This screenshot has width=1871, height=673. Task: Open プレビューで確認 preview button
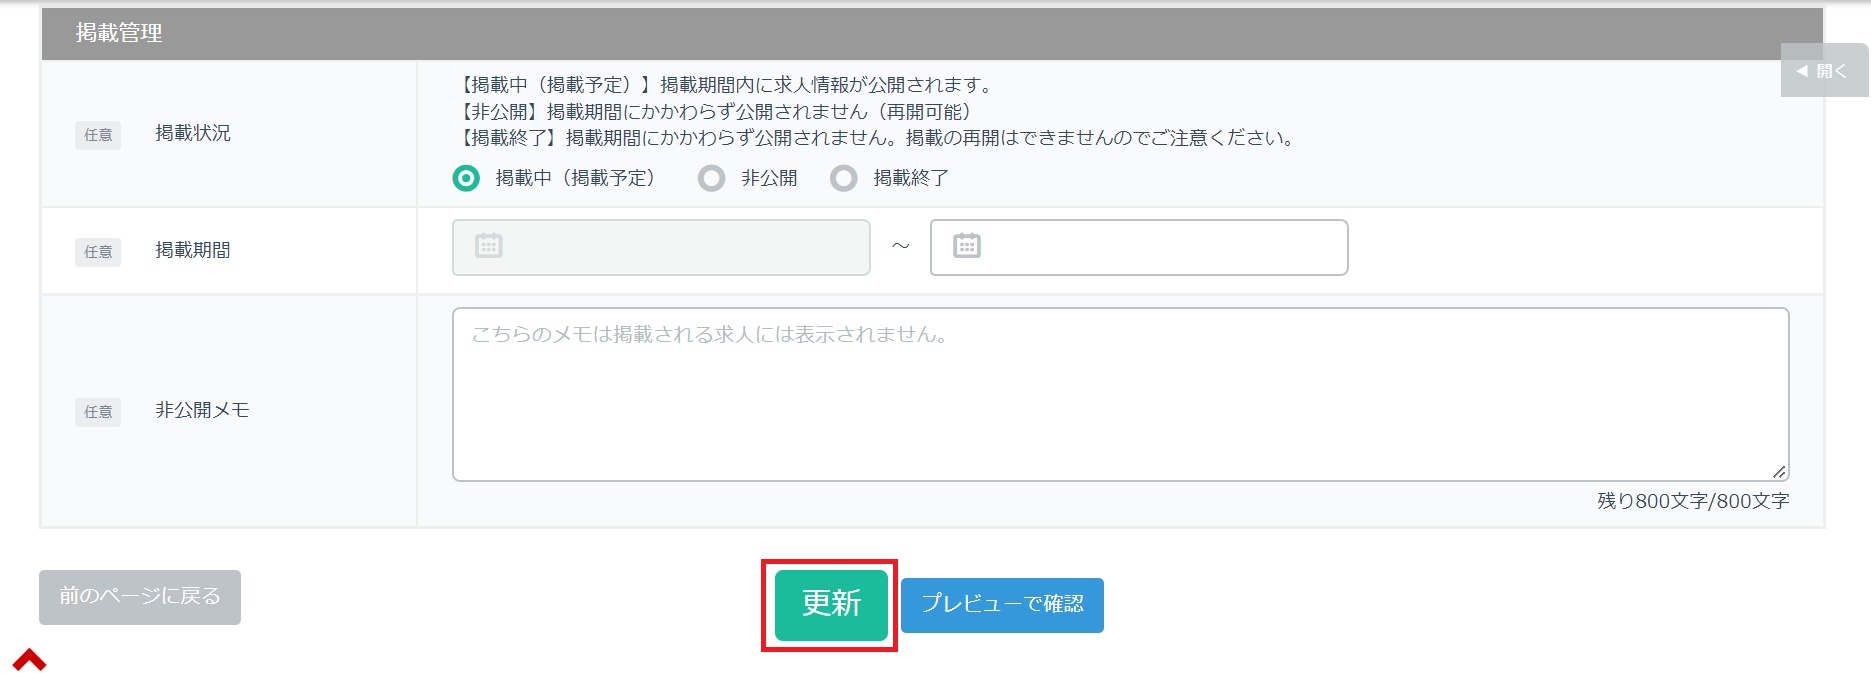pos(1002,605)
